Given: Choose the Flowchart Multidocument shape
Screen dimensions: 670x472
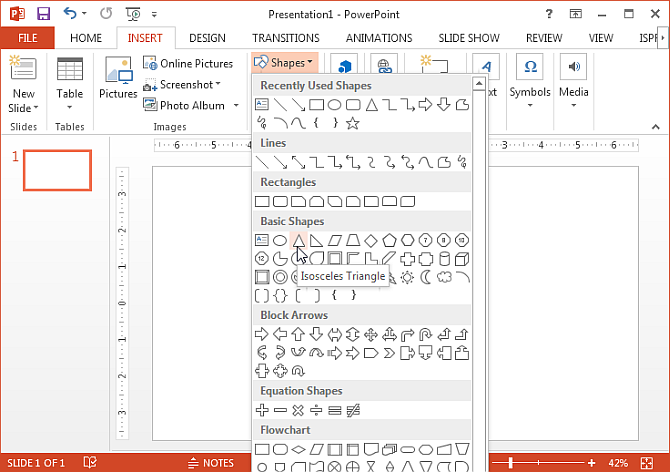Looking at the screenshot, I should 389,449.
